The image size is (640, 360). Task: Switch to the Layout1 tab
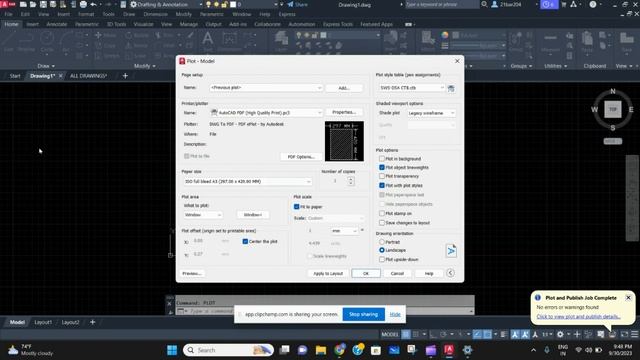pos(43,322)
